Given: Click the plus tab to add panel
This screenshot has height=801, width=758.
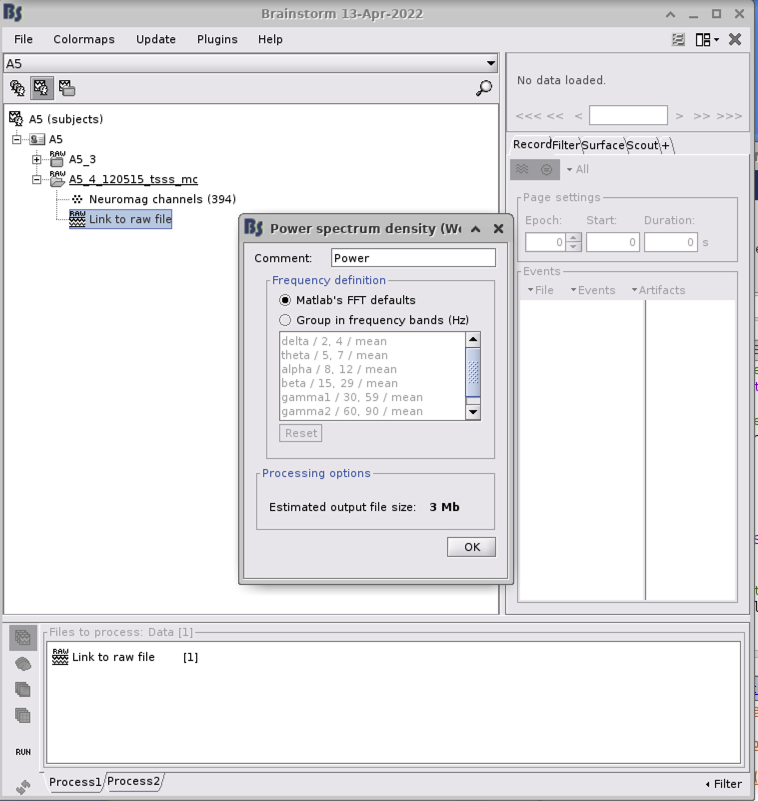Looking at the screenshot, I should pos(665,146).
